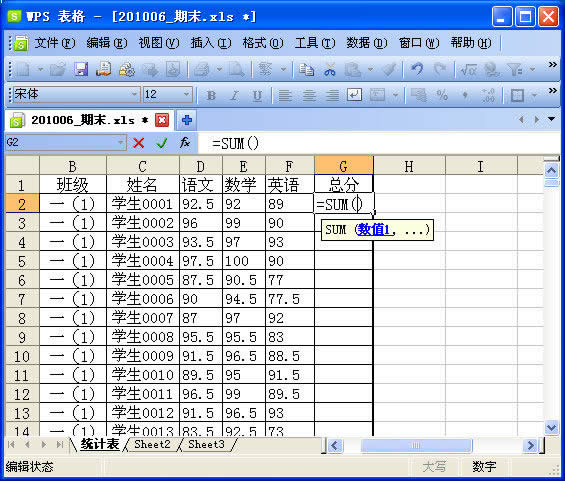Cancel formula entry with red X
This screenshot has width=565, height=481.
point(139,143)
